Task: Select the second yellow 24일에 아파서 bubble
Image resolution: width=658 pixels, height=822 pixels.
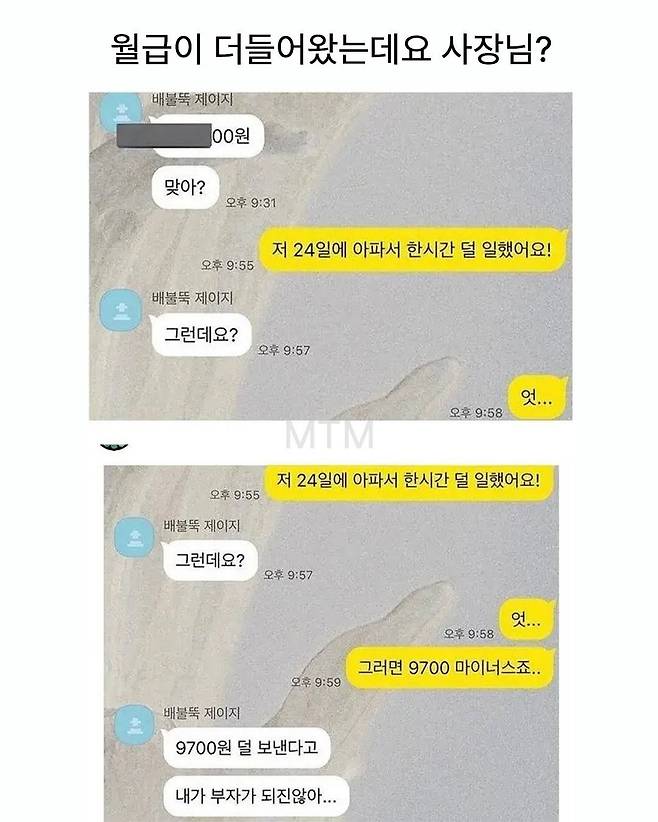Action: pyautogui.click(x=409, y=482)
